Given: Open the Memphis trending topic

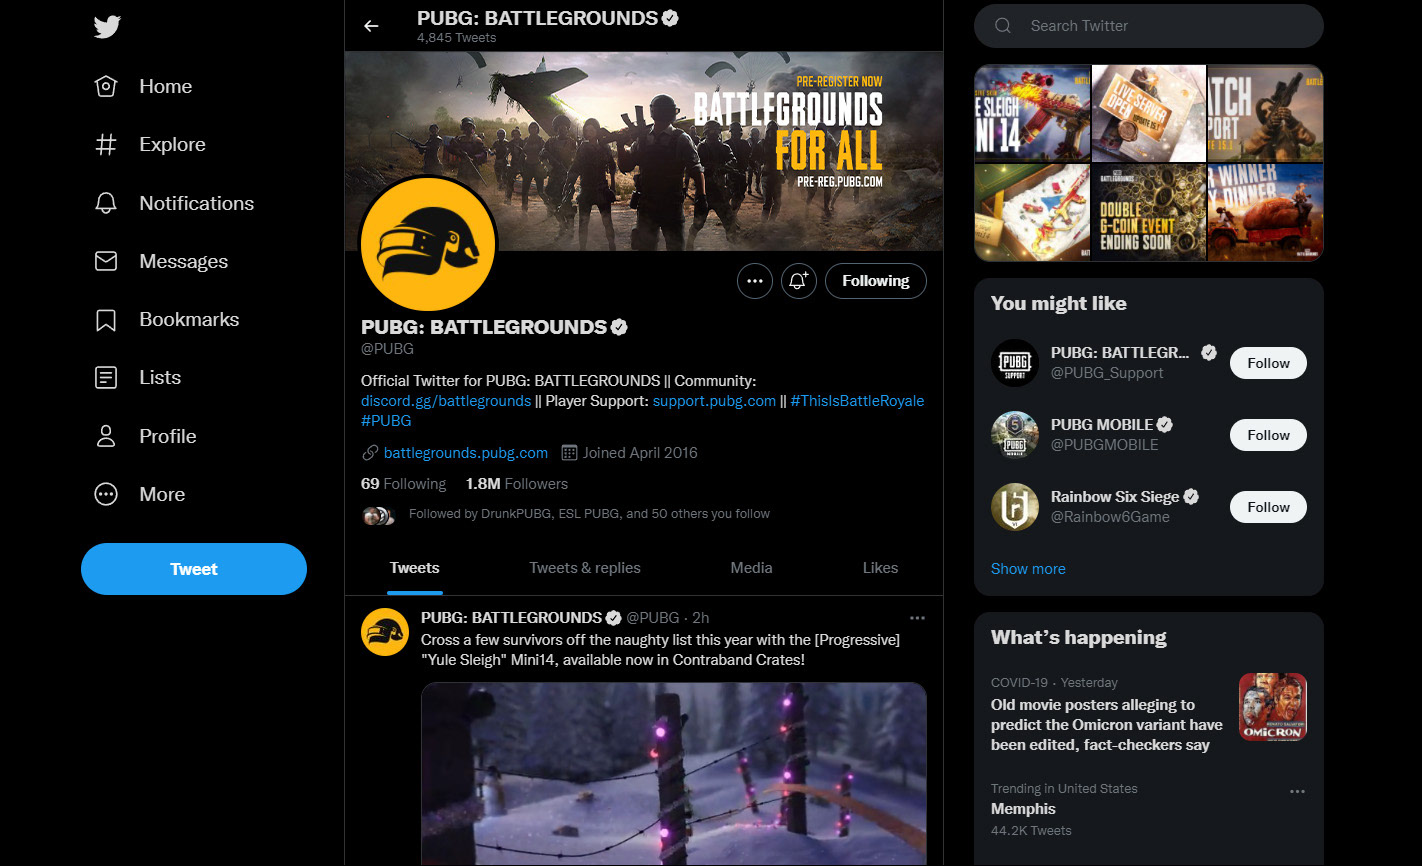Looking at the screenshot, I should [1023, 809].
